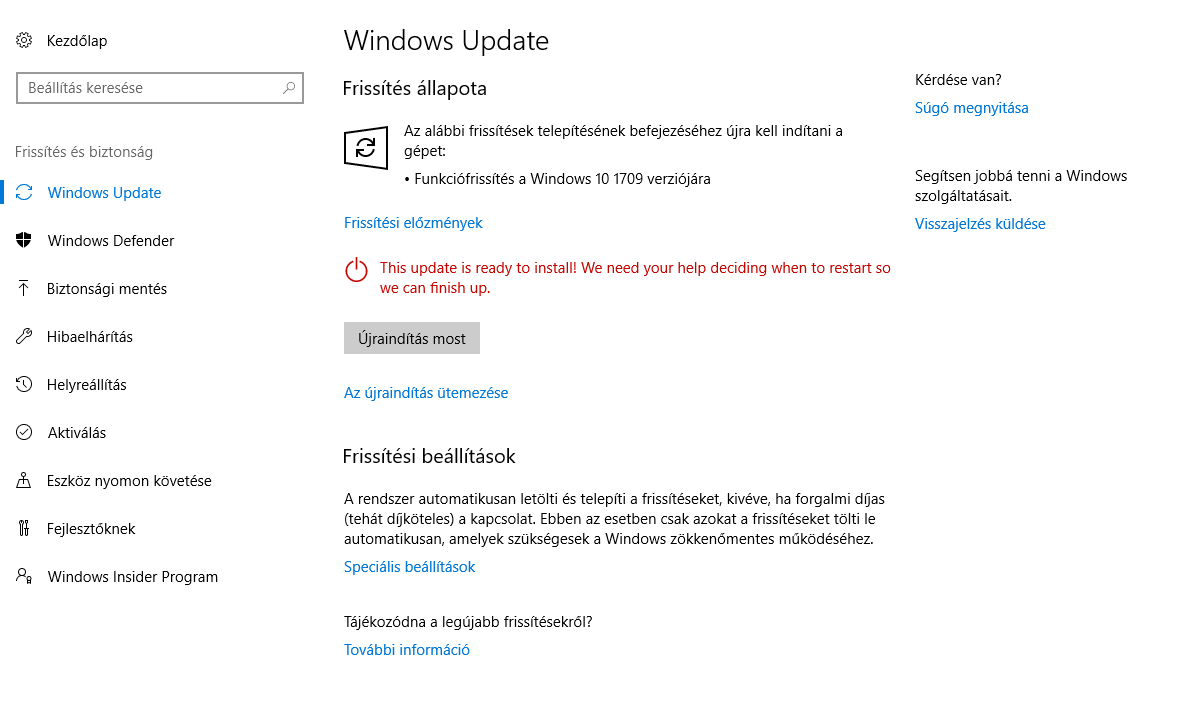Click the Eszköz nyomon követése icon
This screenshot has height=722, width=1179.
24,481
